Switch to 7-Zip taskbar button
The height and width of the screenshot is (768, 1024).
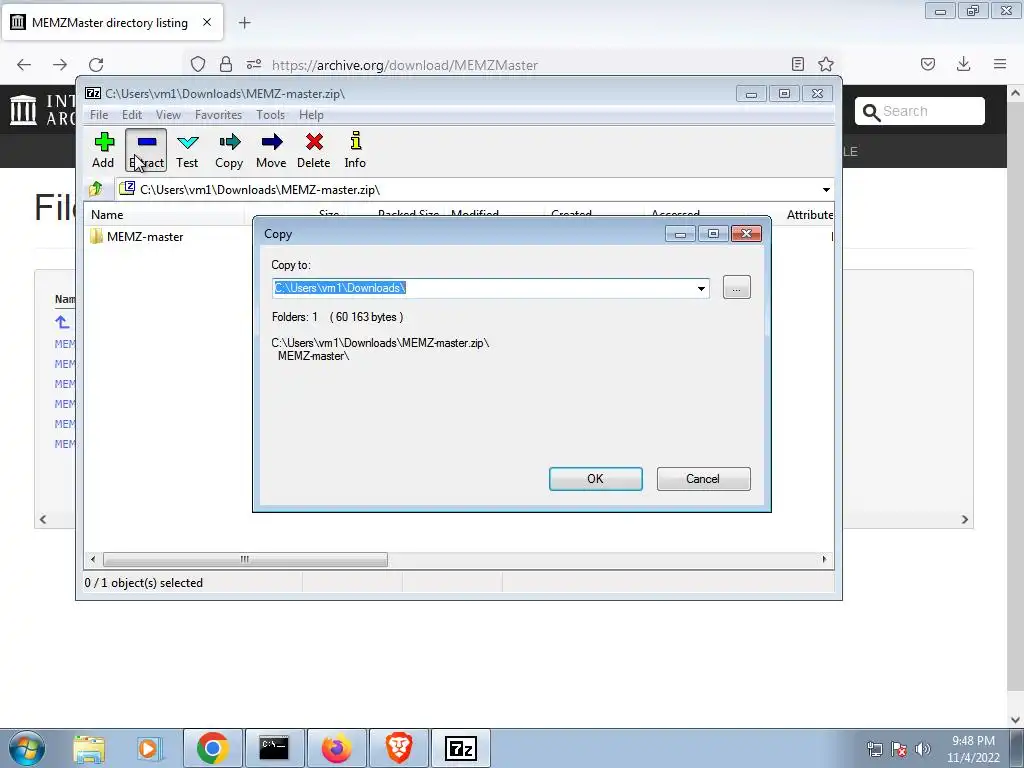coord(460,748)
